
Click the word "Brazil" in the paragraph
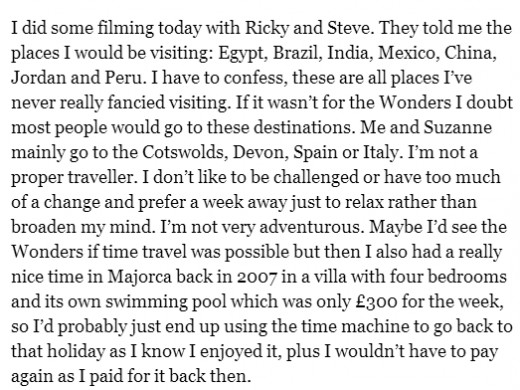297,53
